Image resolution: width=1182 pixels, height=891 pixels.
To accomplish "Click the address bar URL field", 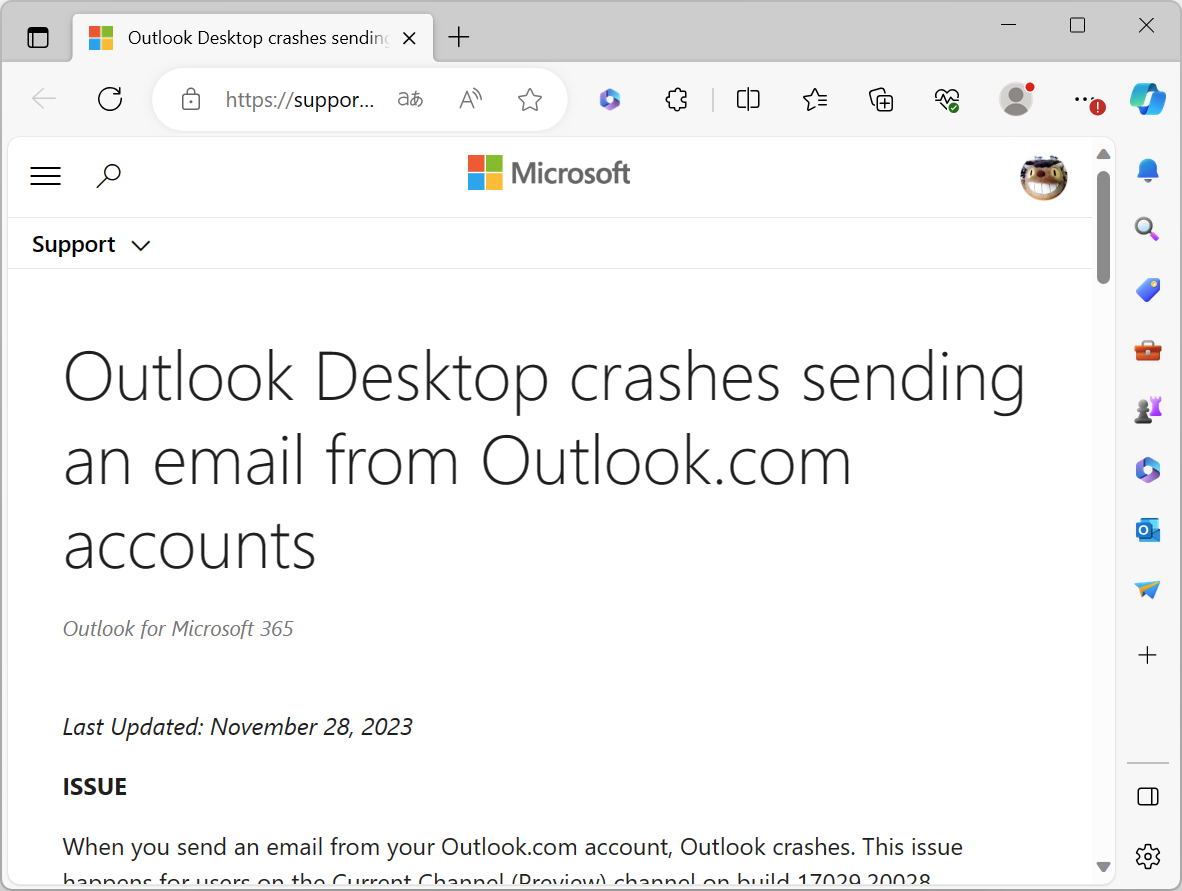I will 300,99.
